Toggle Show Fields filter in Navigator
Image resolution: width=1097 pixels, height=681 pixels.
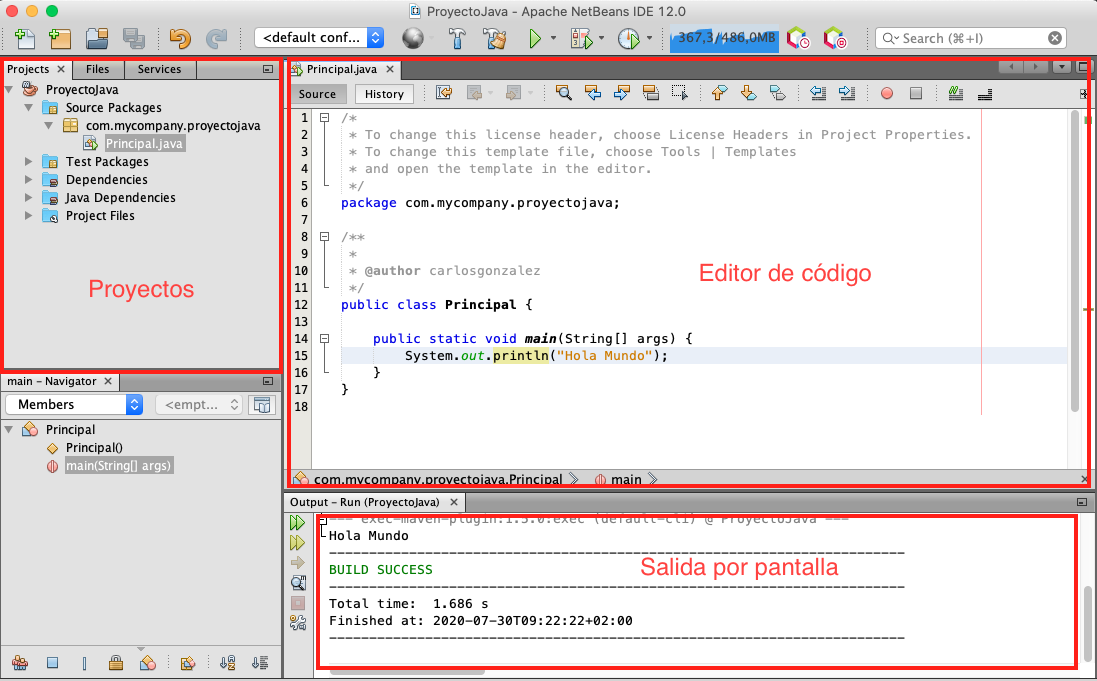tap(52, 663)
